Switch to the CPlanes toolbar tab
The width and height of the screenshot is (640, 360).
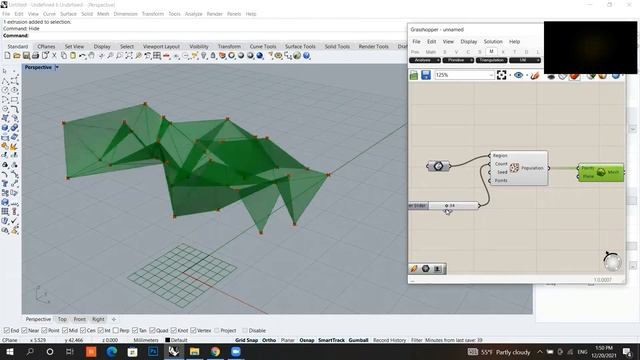tap(46, 47)
